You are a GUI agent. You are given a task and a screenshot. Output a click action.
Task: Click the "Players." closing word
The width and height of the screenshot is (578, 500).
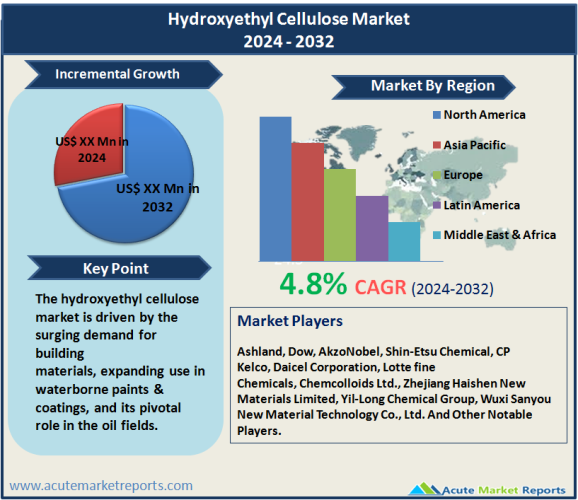(259, 431)
